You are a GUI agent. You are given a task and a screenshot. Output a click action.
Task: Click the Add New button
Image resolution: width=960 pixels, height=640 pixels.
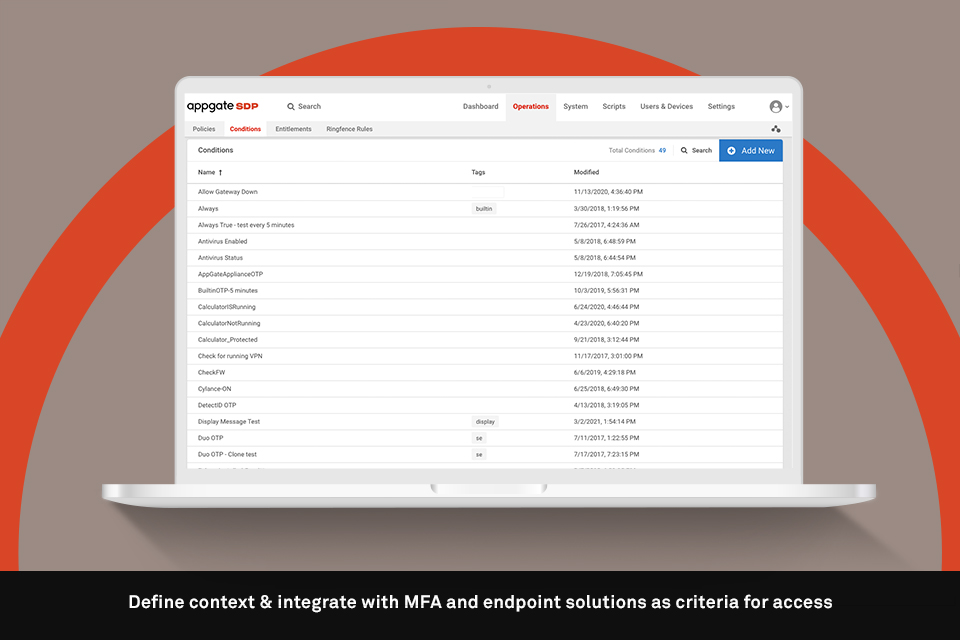(x=751, y=150)
